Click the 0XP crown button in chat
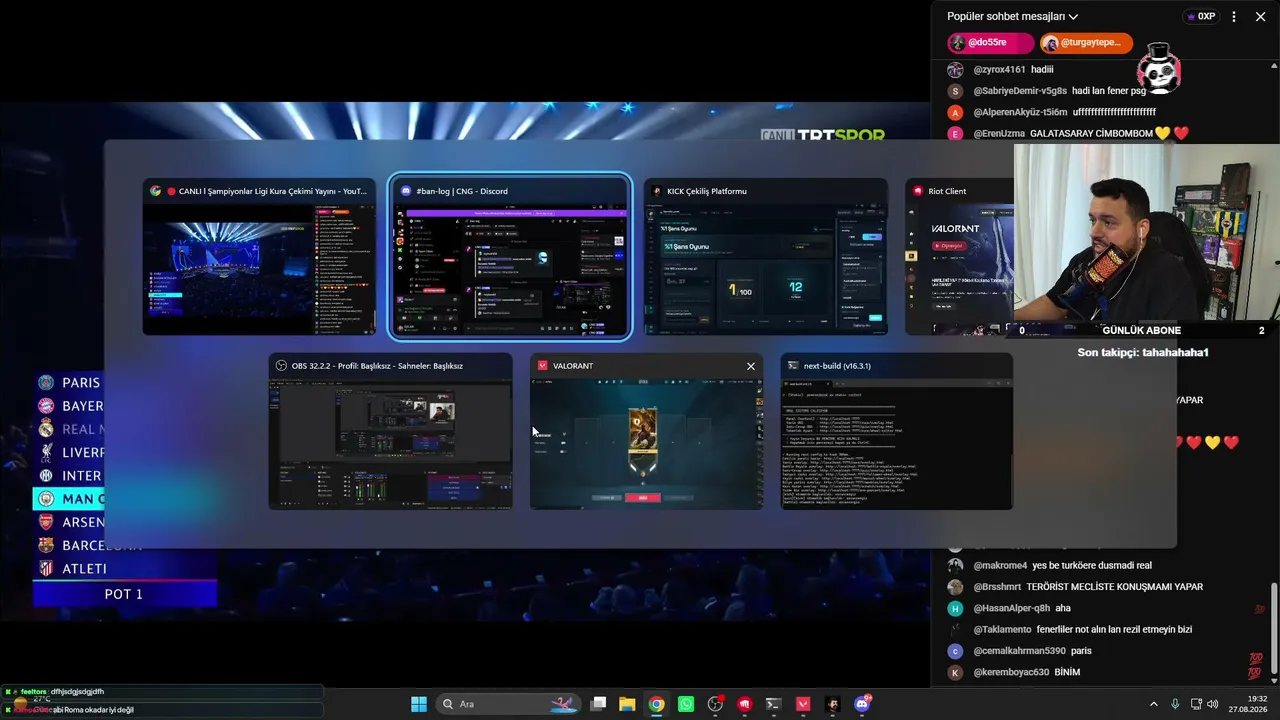 [1200, 17]
